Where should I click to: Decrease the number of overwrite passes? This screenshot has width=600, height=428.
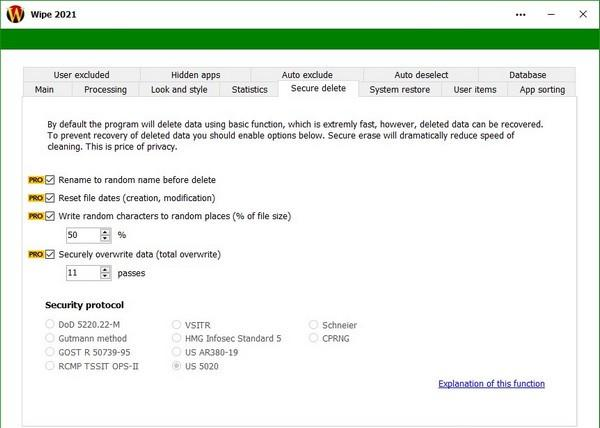[x=105, y=276]
